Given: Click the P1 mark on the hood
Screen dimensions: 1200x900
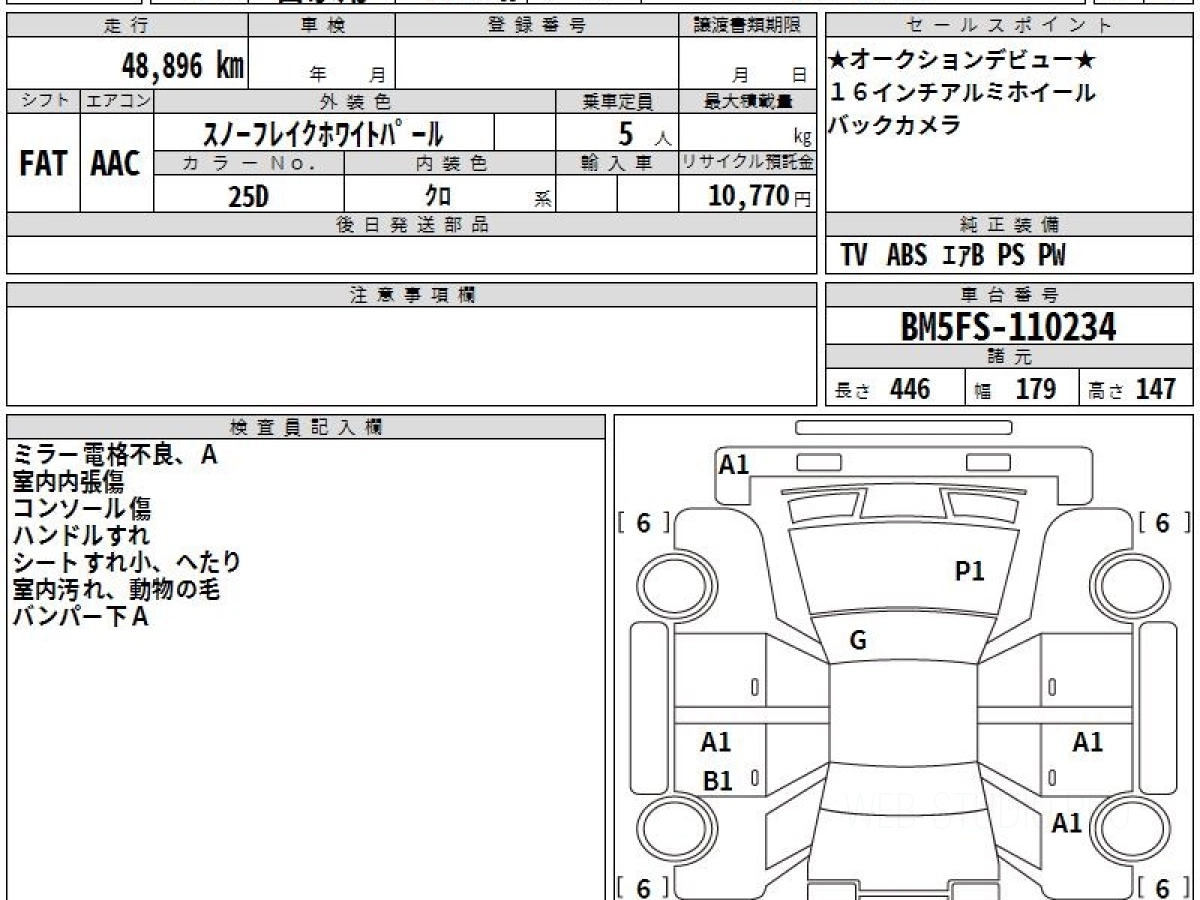Looking at the screenshot, I should pyautogui.click(x=970, y=571).
